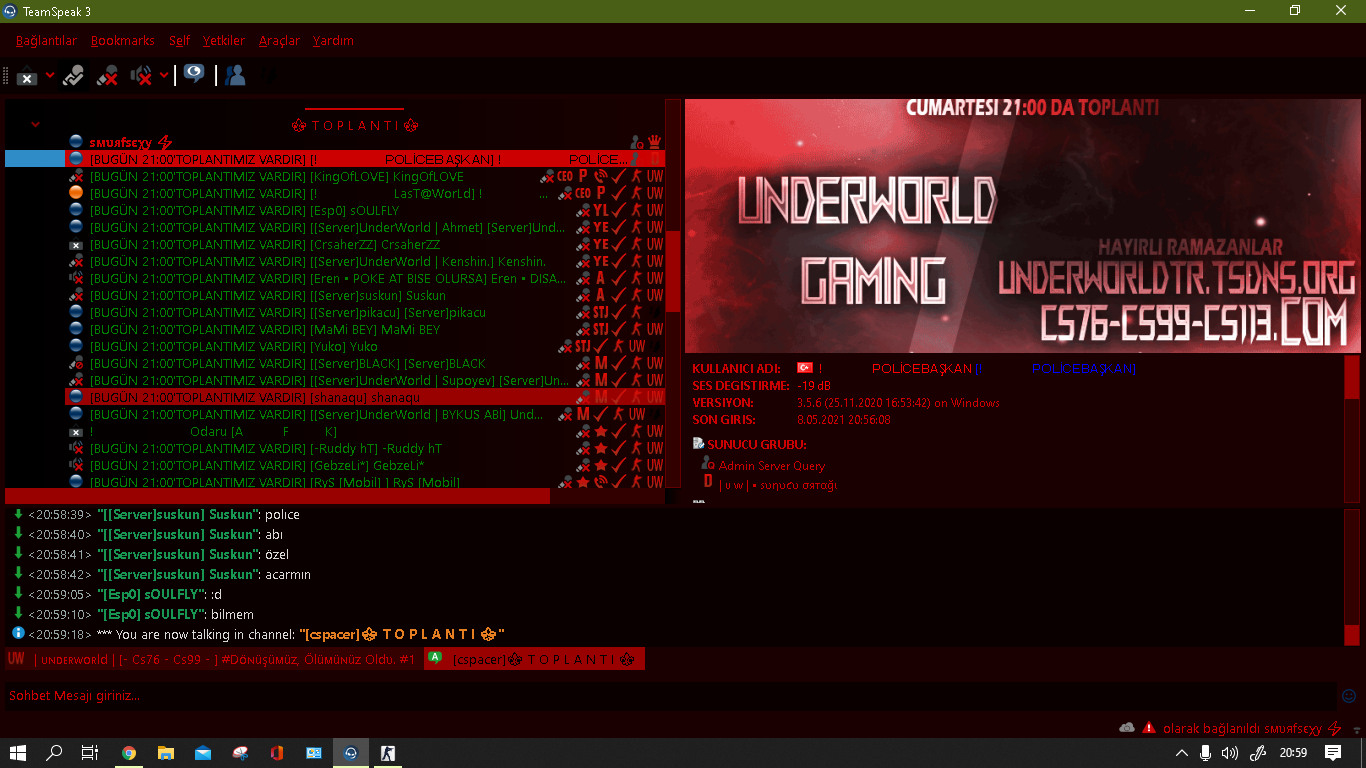Click the TOPLANTI channel link in the chat log
Screen dimensions: 1366x768
click(x=401, y=634)
